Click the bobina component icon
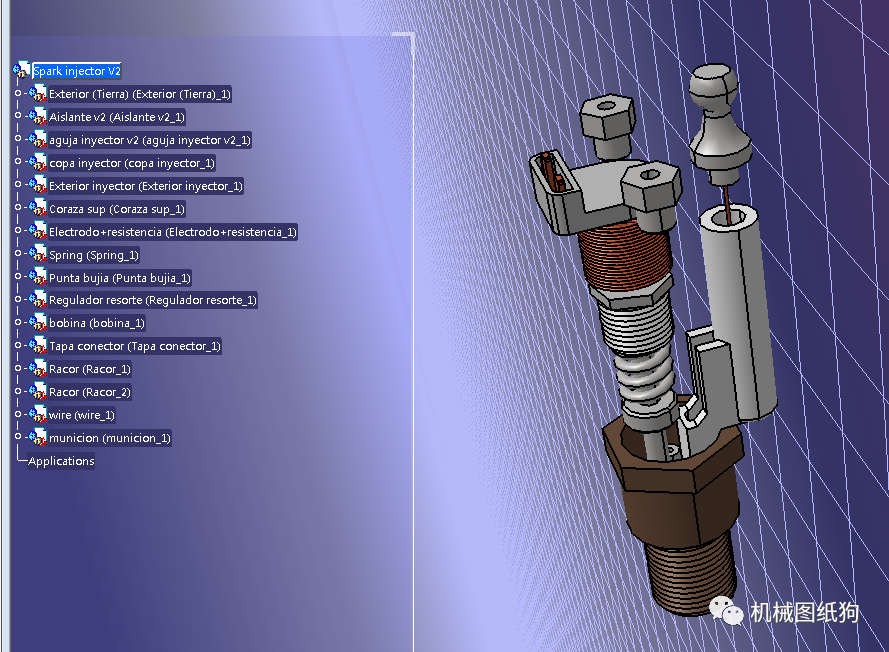The image size is (889, 652). [x=37, y=322]
